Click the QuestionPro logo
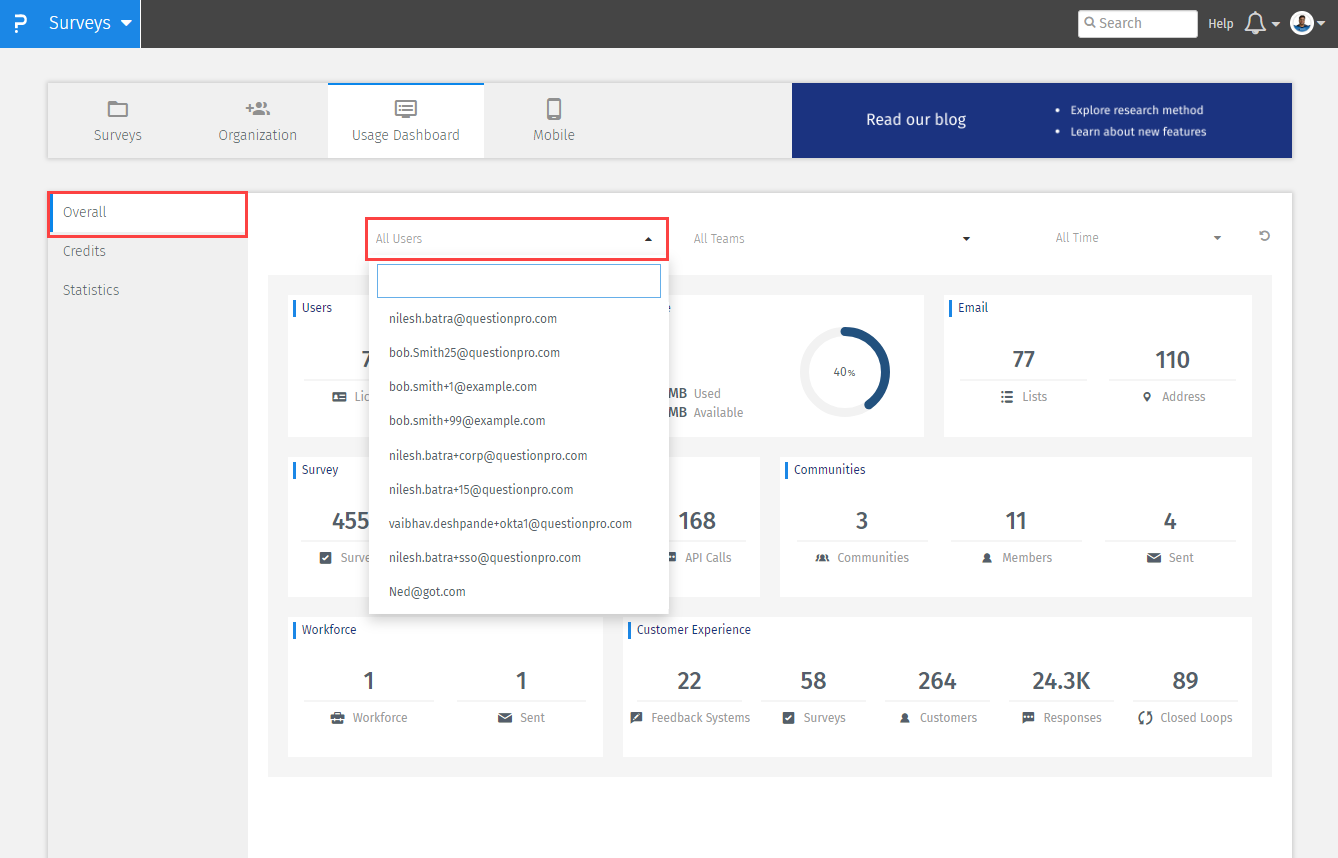This screenshot has width=1338, height=858. [20, 23]
